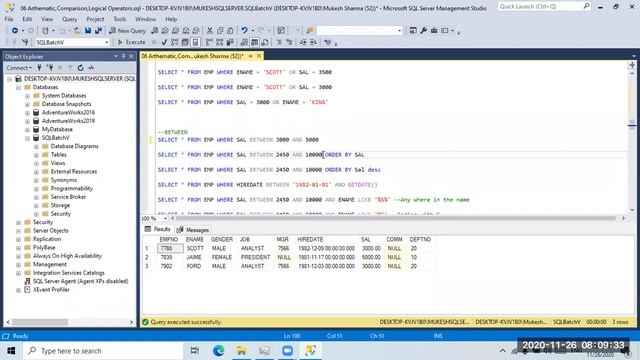Click the Save All icon

tap(98, 31)
